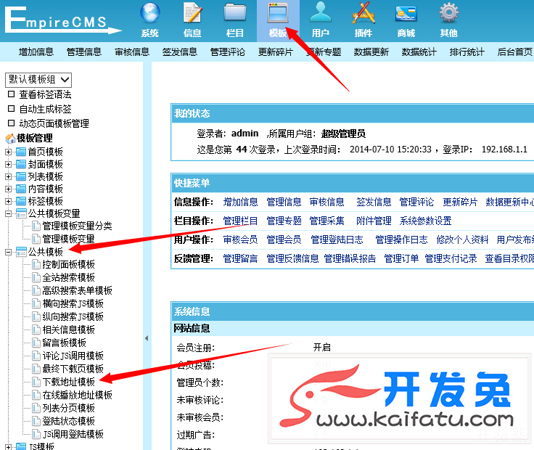
Task: Click the 管理订单 quick link
Action: [401, 259]
